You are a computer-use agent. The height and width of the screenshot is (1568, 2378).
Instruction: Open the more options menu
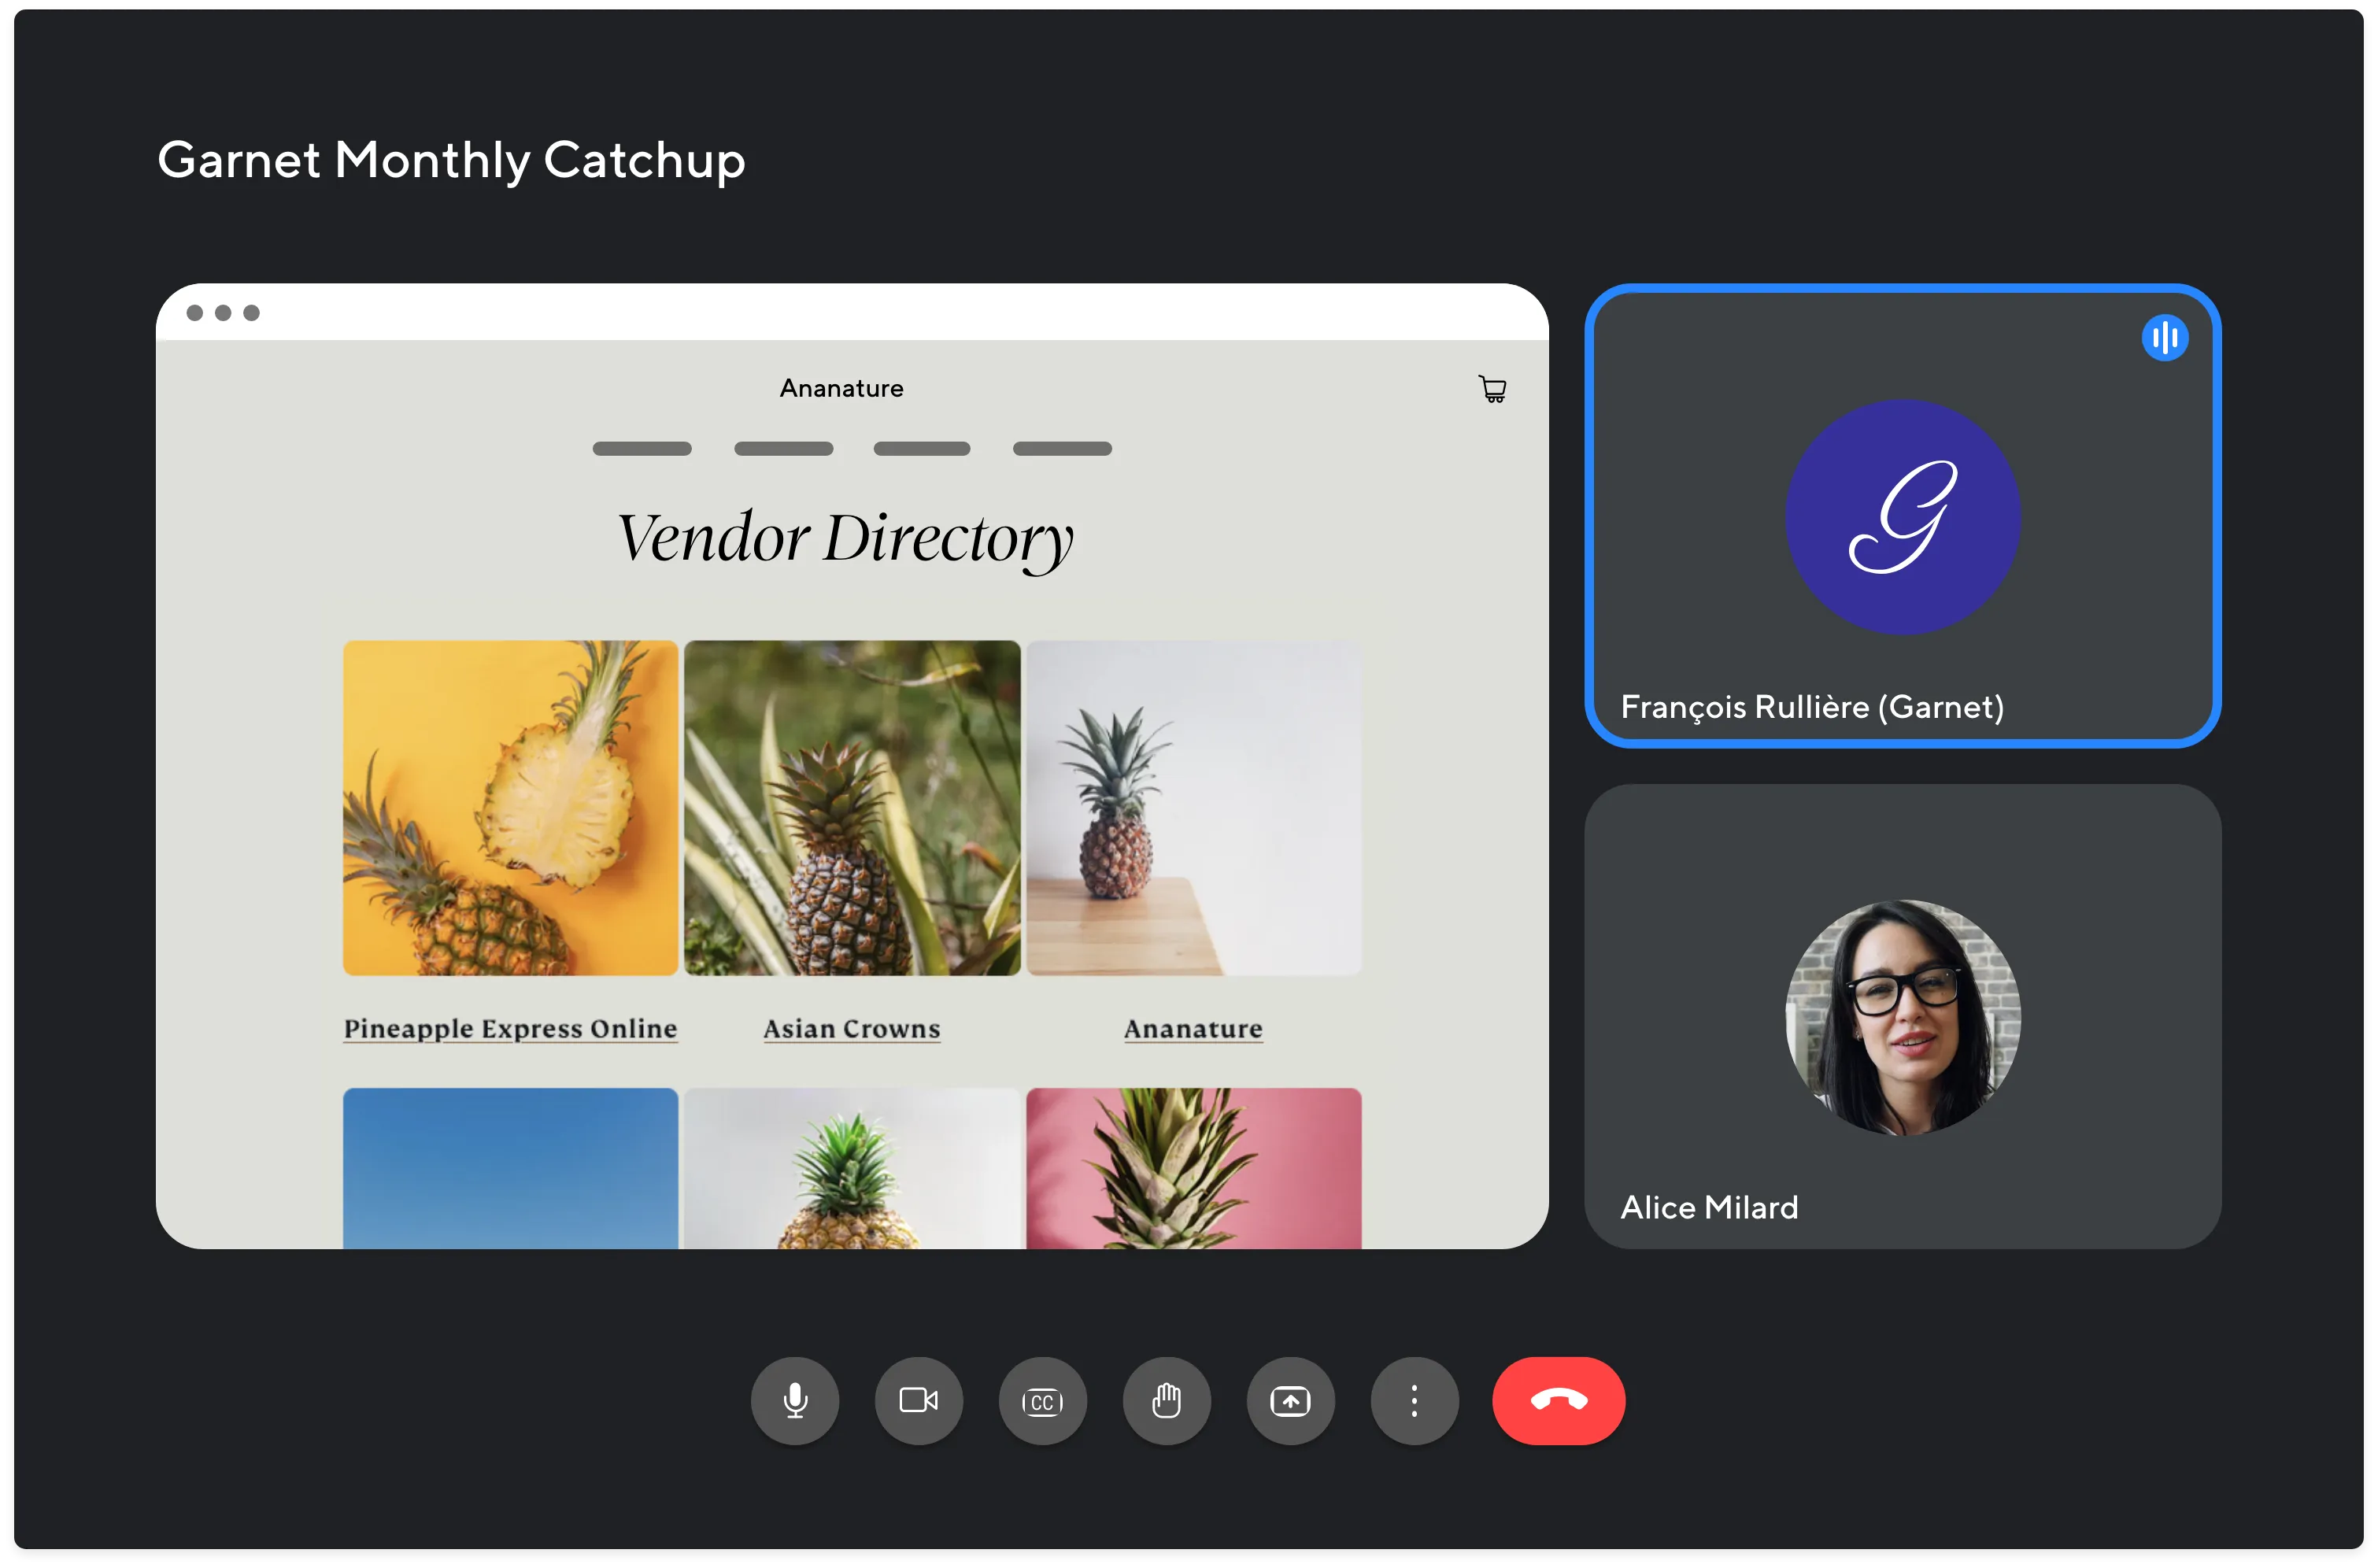point(1415,1401)
